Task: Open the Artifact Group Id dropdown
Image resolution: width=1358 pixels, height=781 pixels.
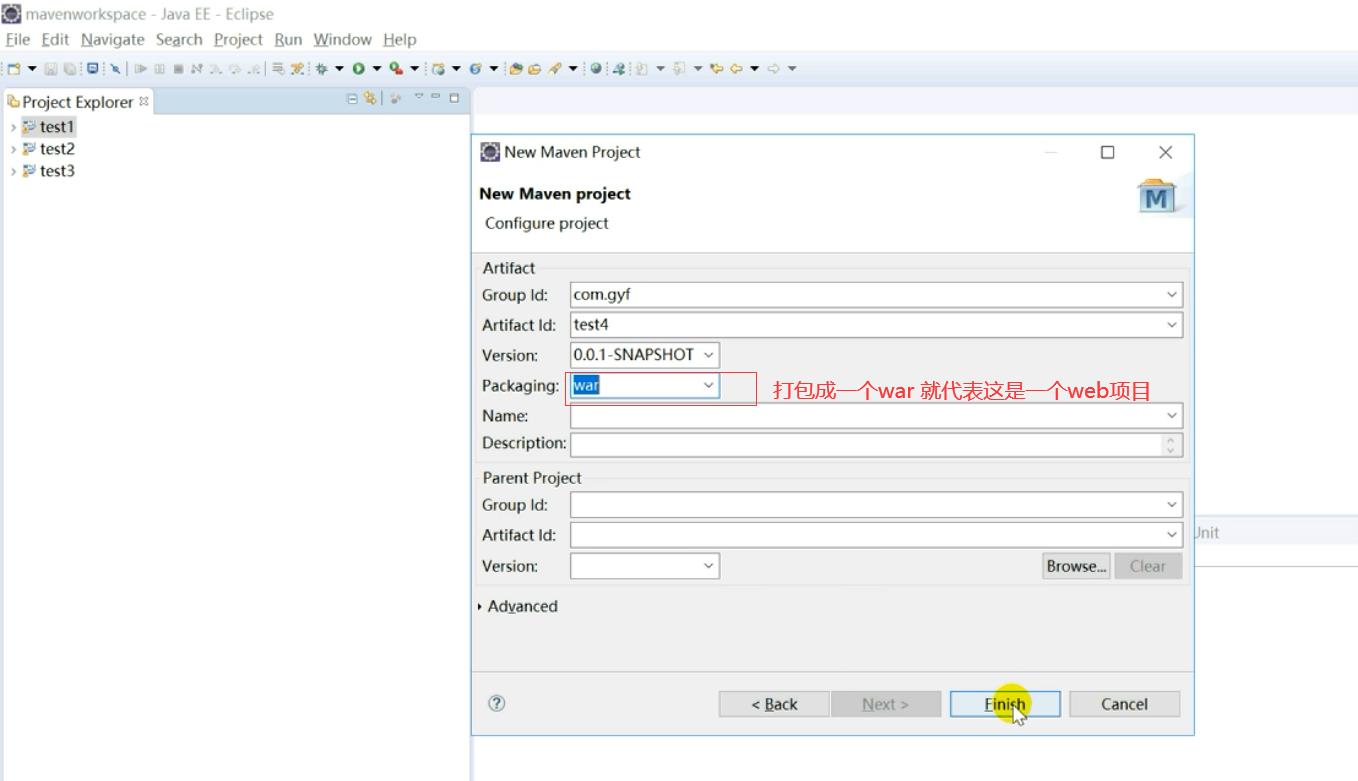Action: pos(1172,295)
